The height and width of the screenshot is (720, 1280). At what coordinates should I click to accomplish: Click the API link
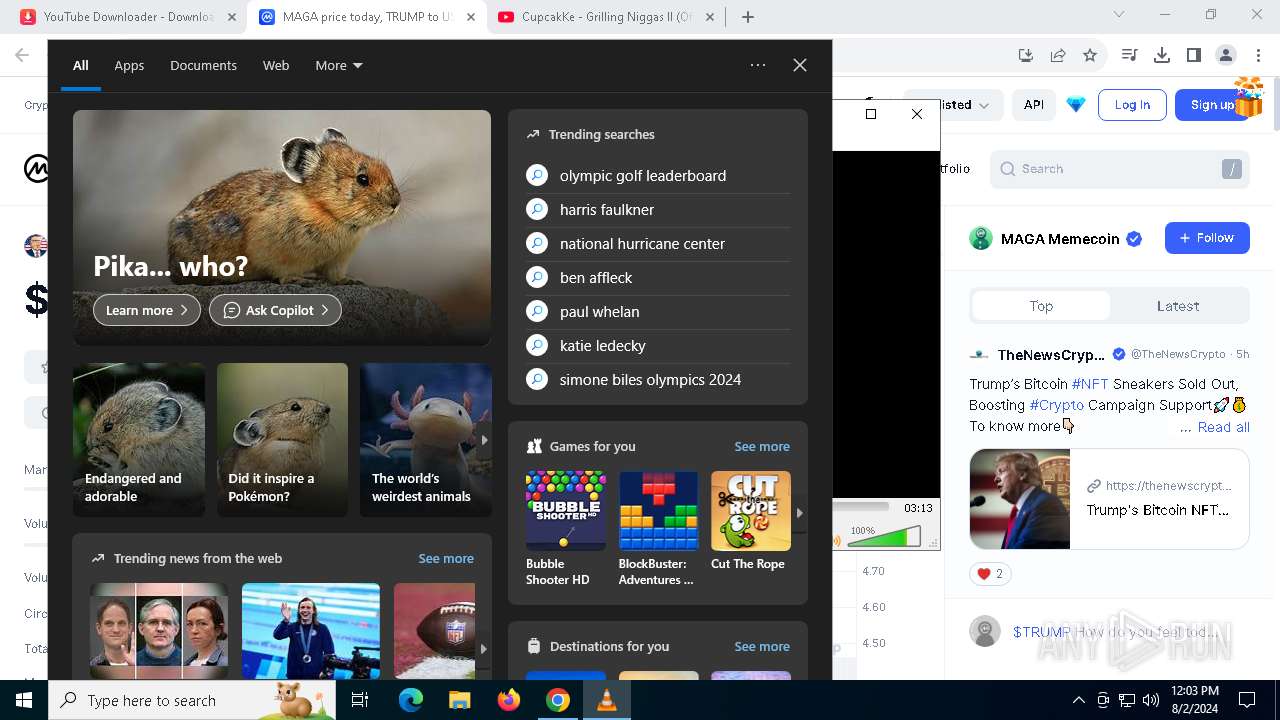(x=1034, y=105)
